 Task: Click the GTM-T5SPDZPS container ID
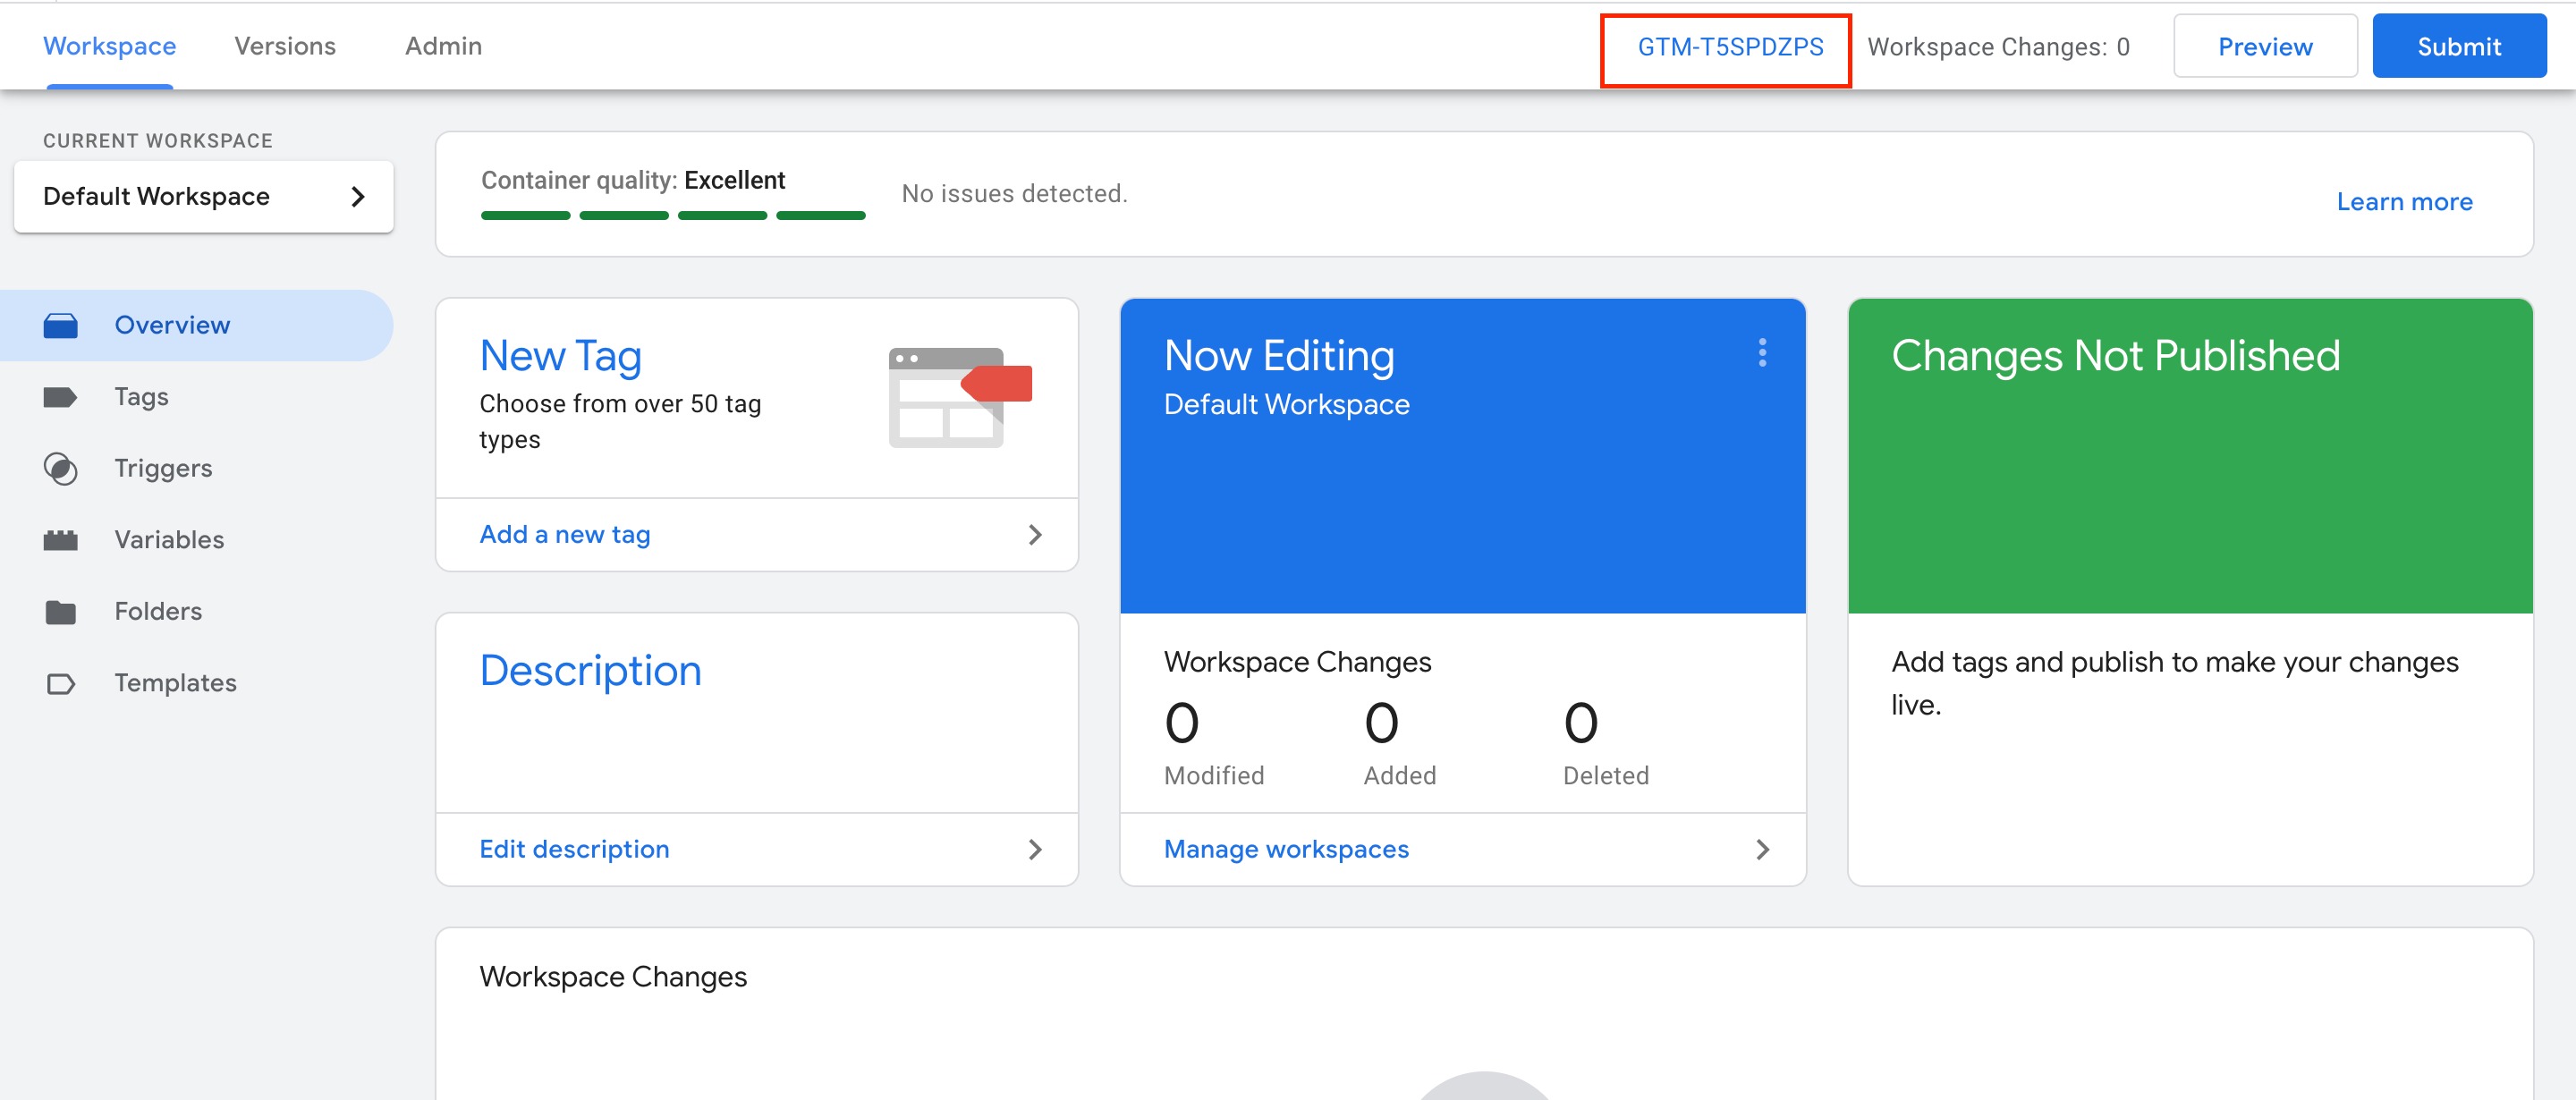click(x=1729, y=47)
